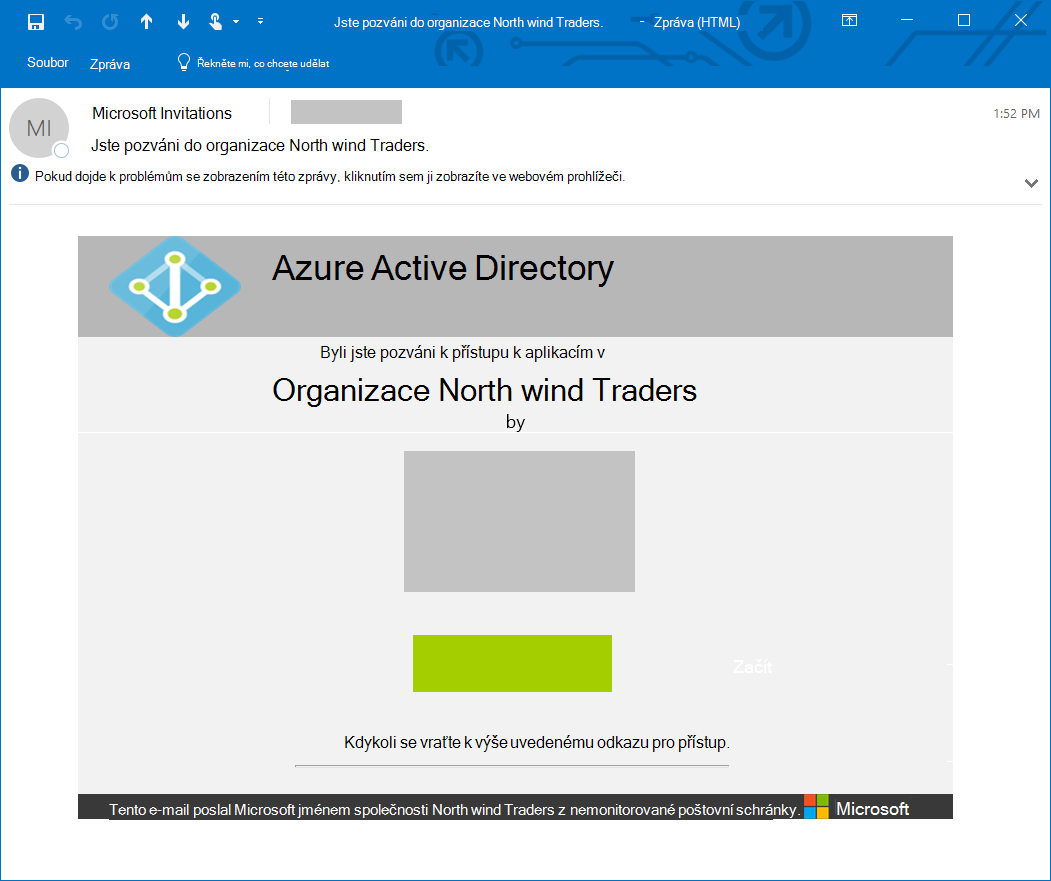Screen dimensions: 1051x881
Task: Click the presence status circle on avatar
Action: [x=61, y=150]
